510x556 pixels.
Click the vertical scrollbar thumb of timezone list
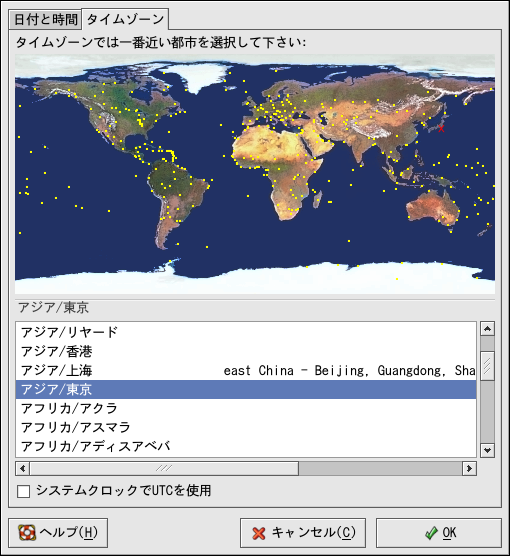[487, 366]
